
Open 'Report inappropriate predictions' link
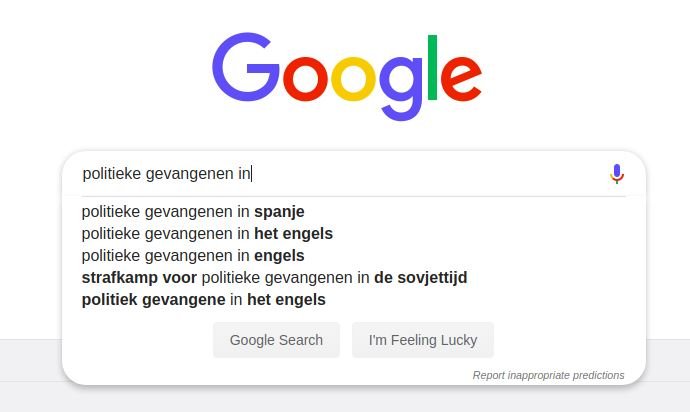pos(548,375)
